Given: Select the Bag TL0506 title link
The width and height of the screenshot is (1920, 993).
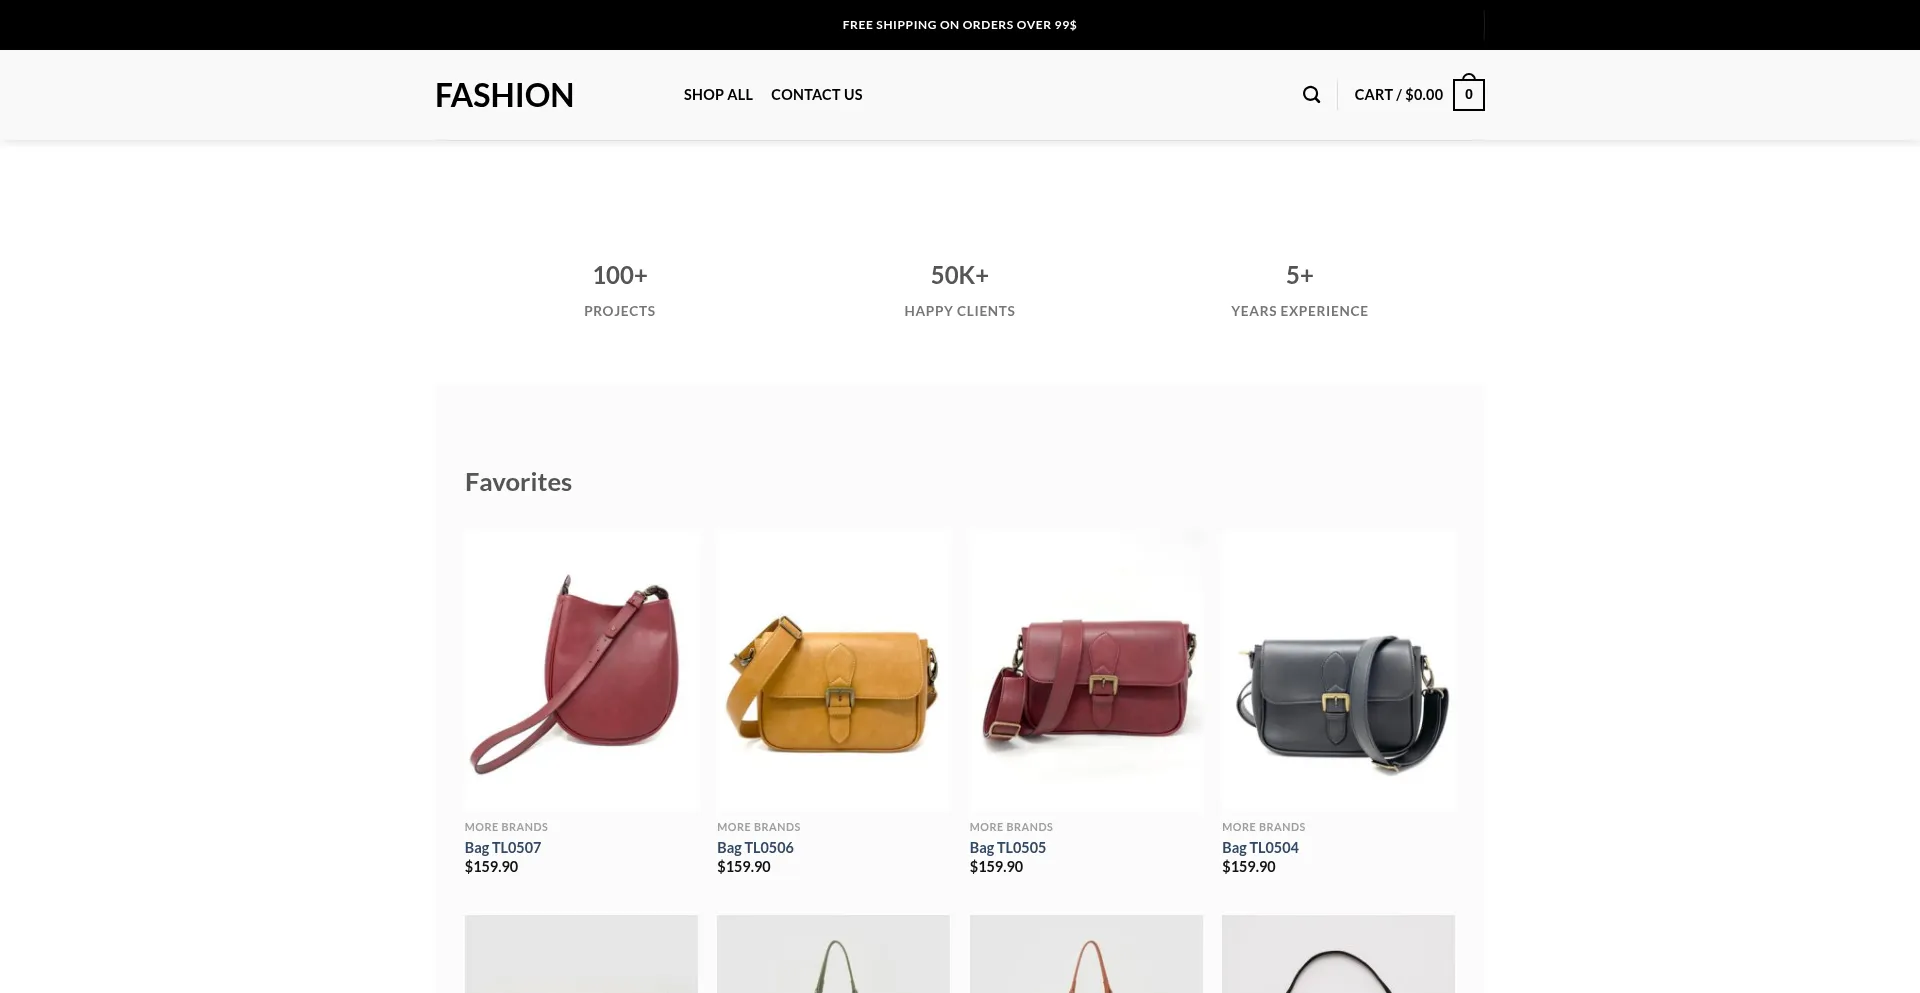Looking at the screenshot, I should click(755, 847).
